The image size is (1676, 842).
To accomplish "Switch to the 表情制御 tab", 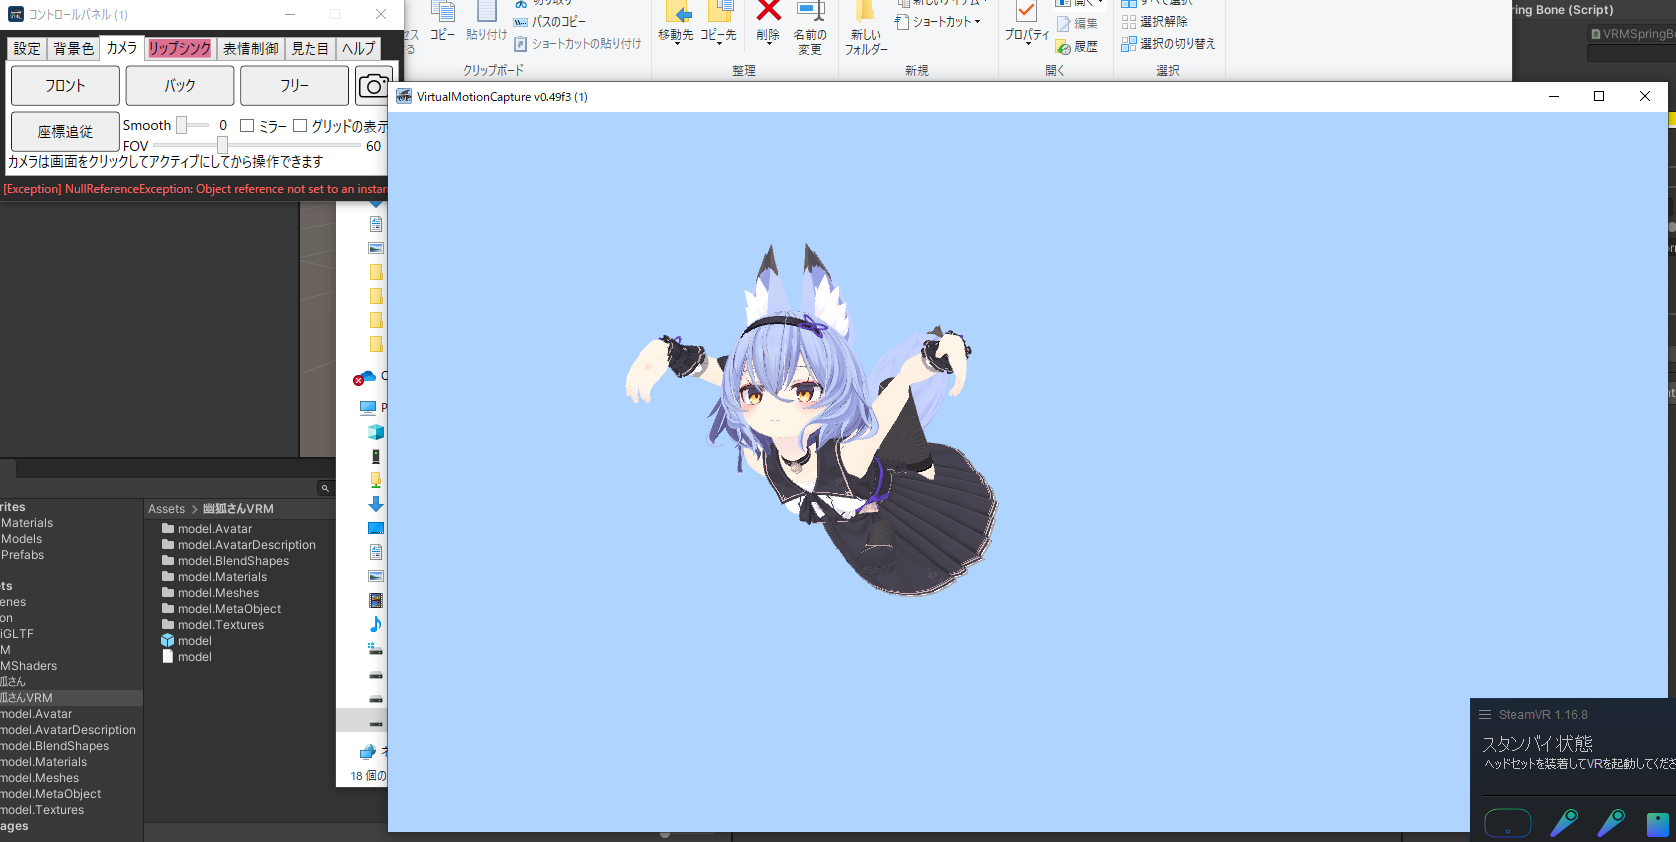I will (250, 48).
